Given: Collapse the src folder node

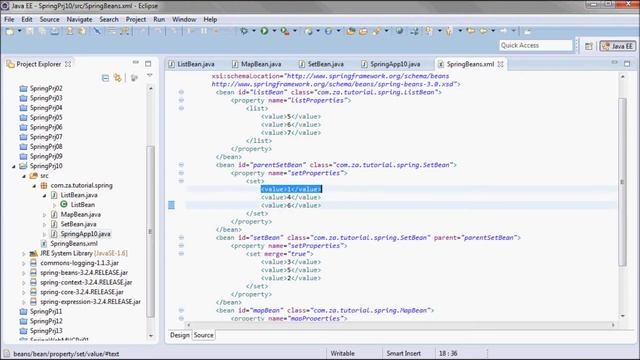Looking at the screenshot, I should click(x=24, y=176).
